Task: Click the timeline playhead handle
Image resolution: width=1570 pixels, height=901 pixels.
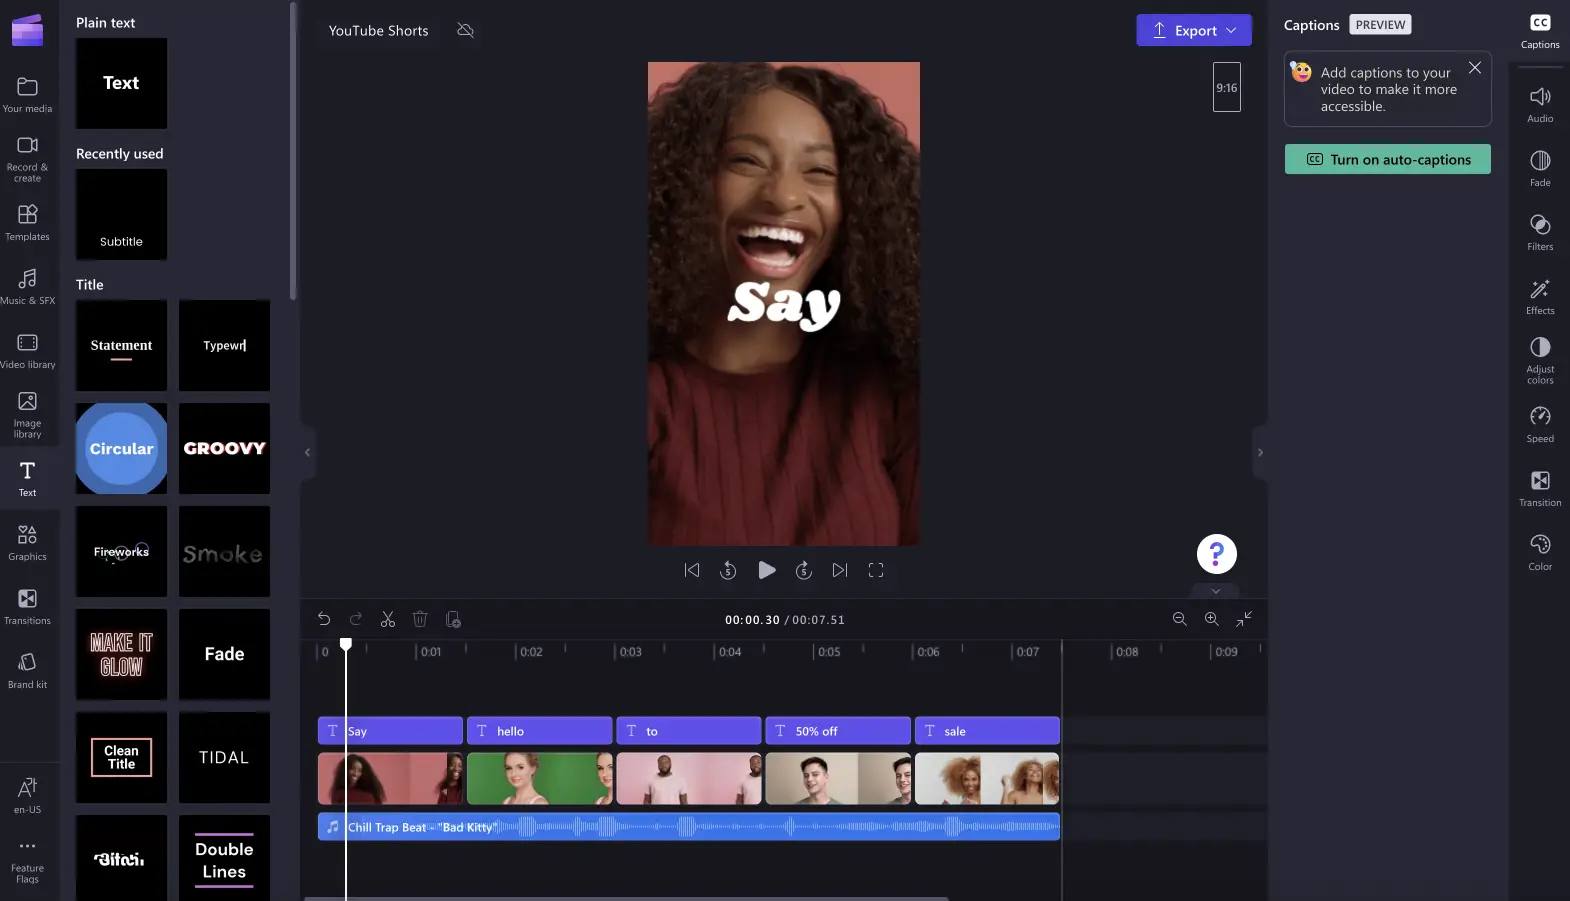Action: click(x=346, y=644)
